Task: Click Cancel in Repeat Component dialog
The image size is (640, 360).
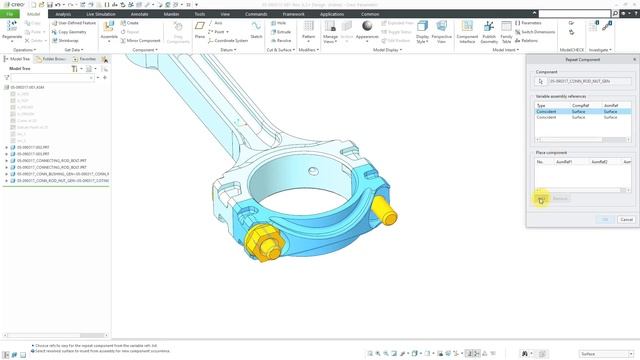Action: coord(626,220)
